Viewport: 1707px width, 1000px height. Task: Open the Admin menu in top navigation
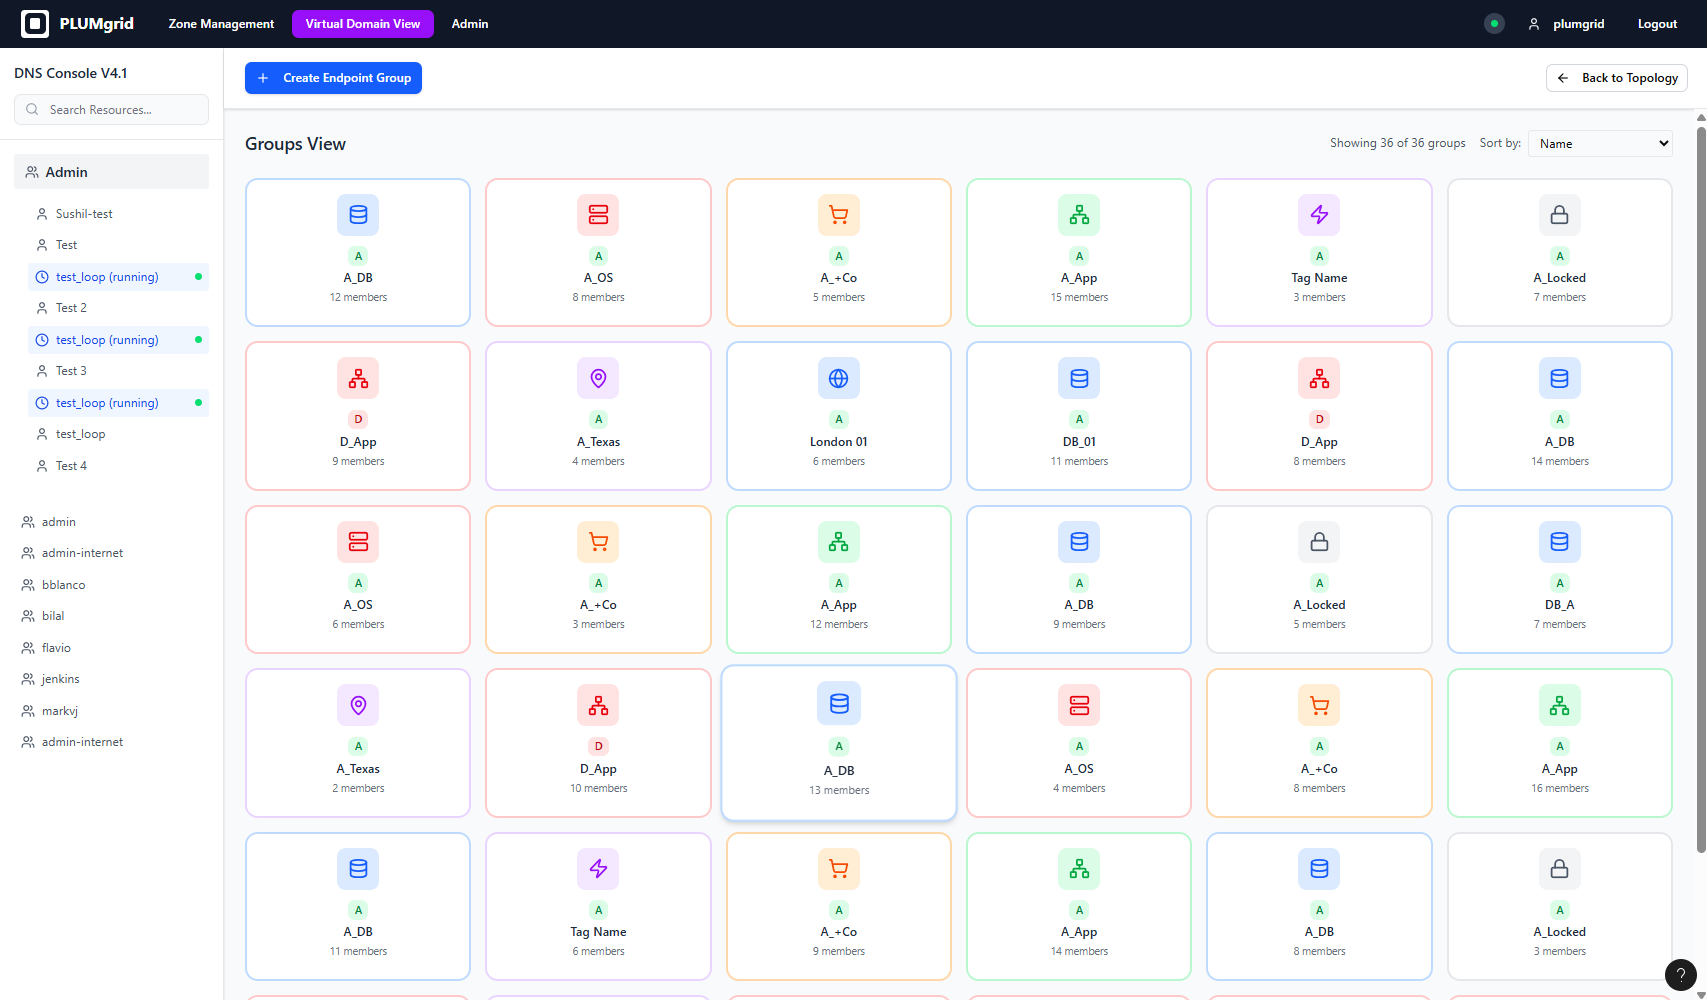pyautogui.click(x=469, y=24)
